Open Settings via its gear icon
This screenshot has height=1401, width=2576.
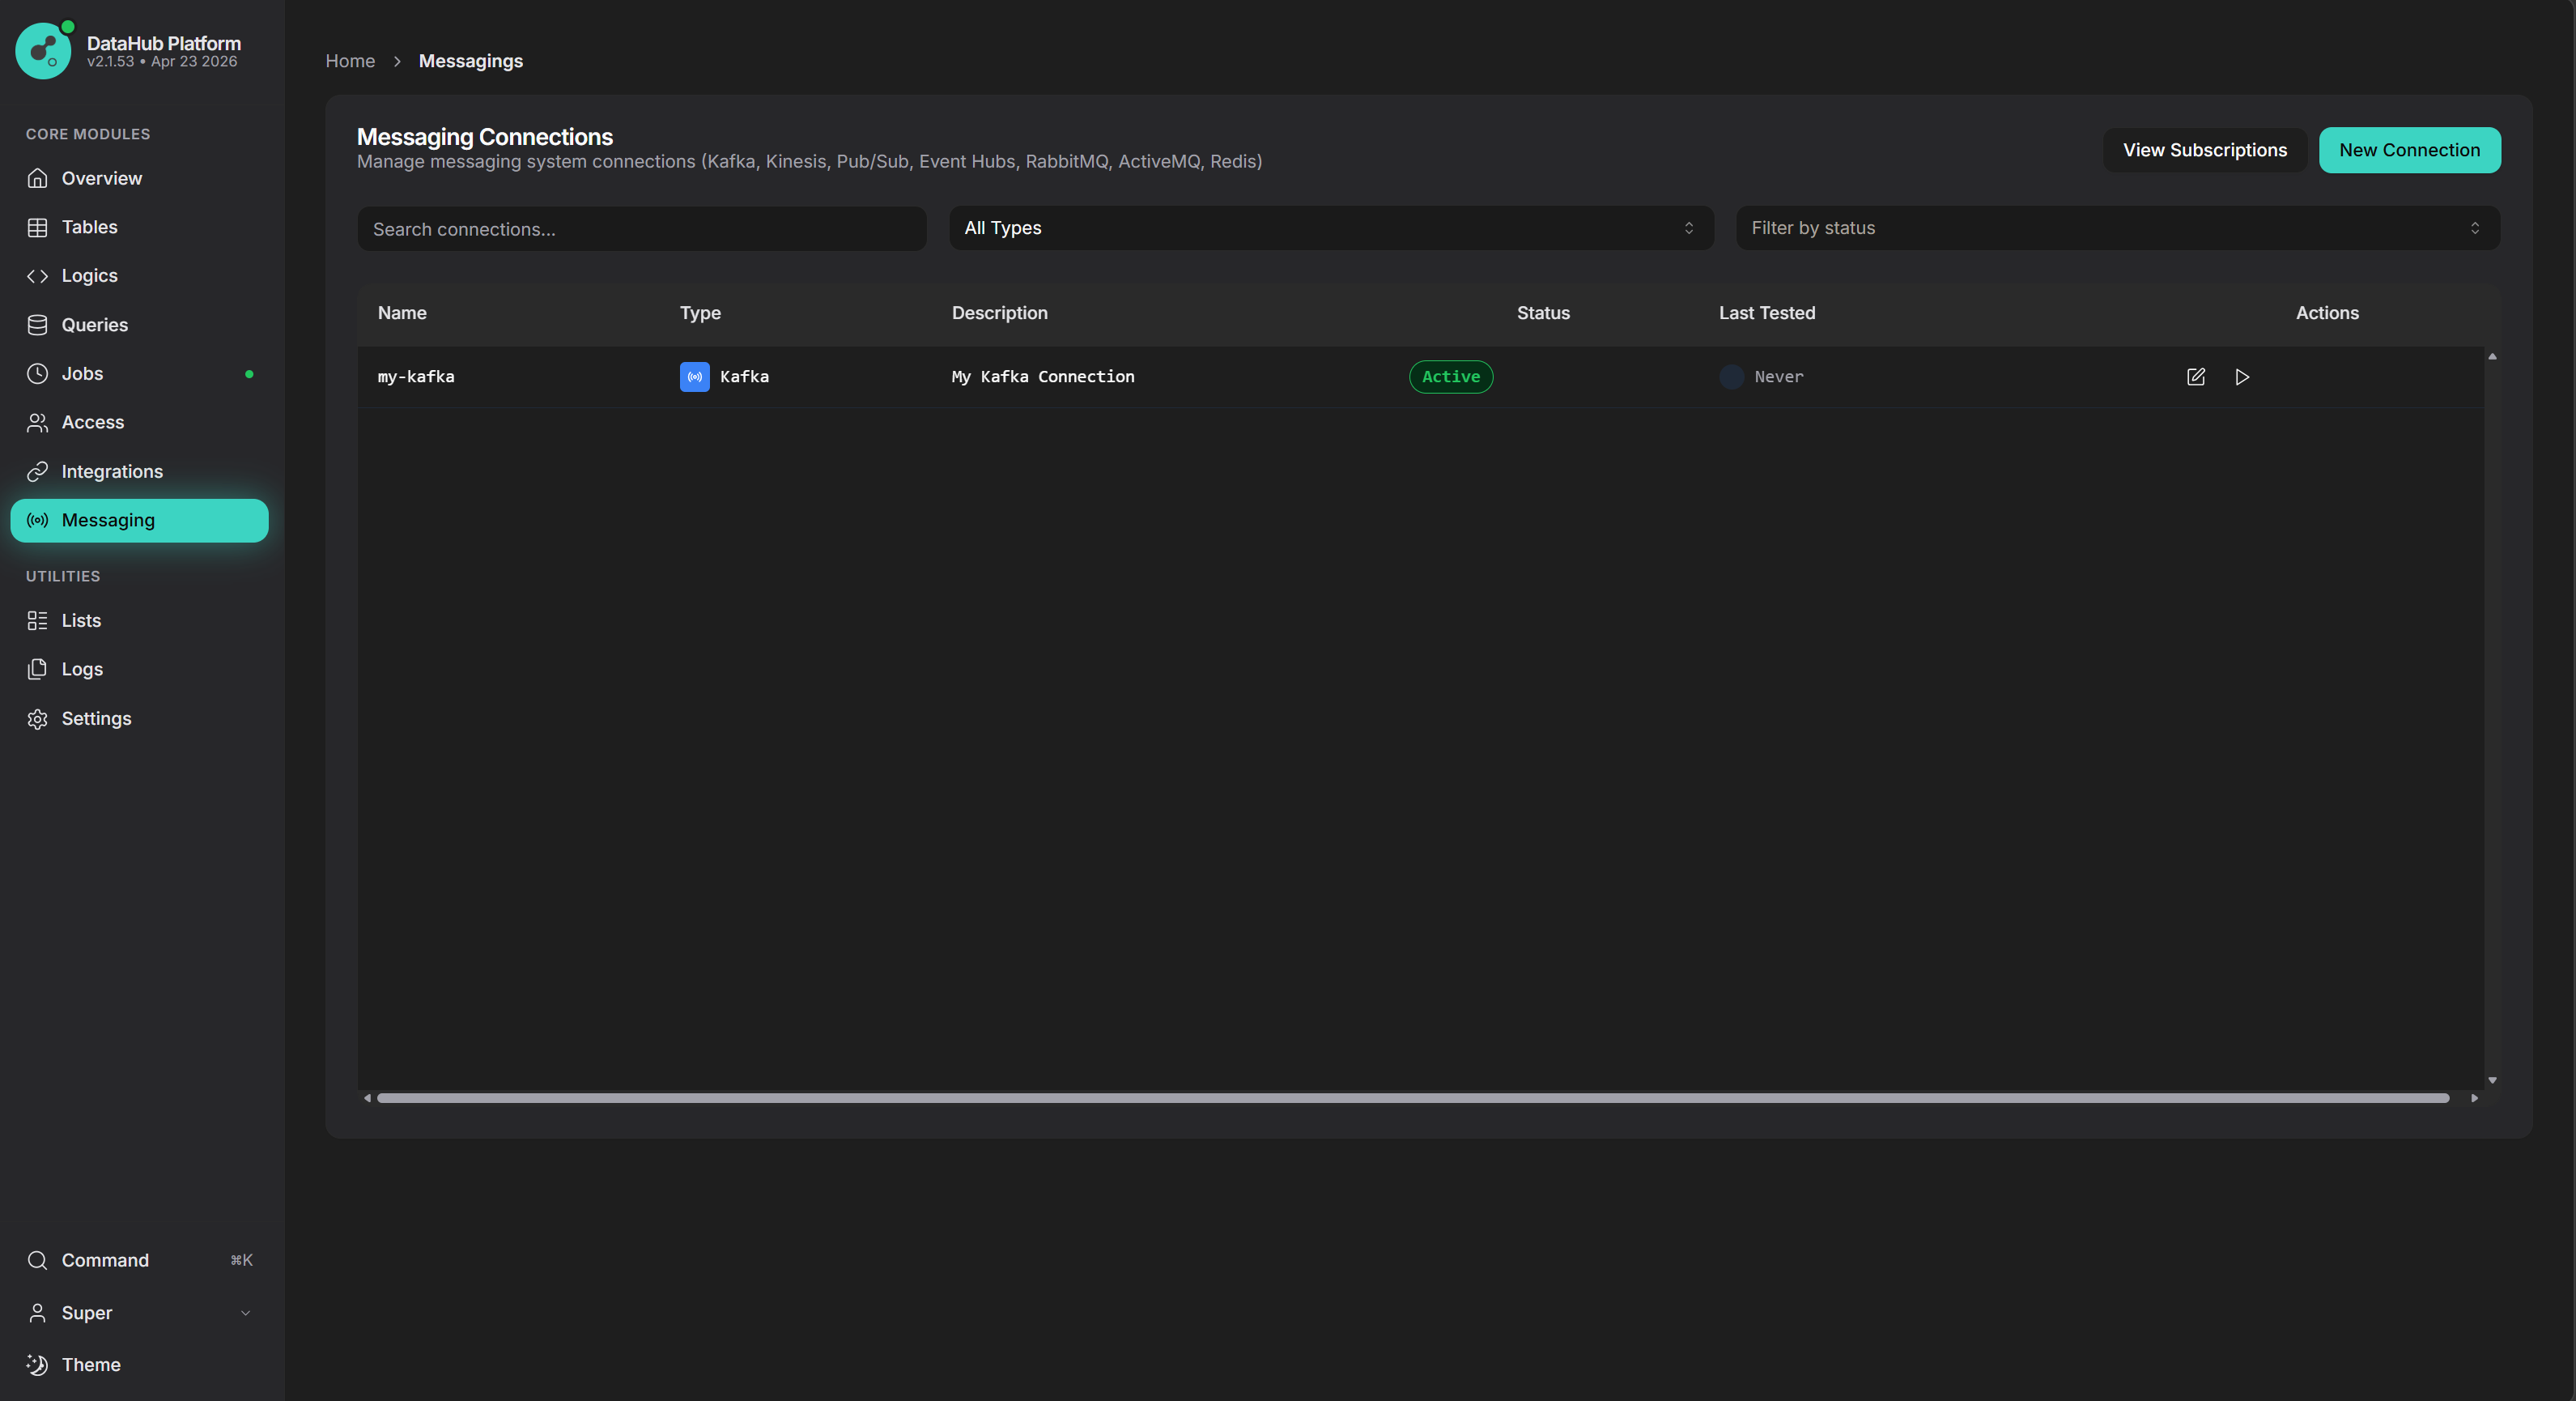click(x=37, y=719)
